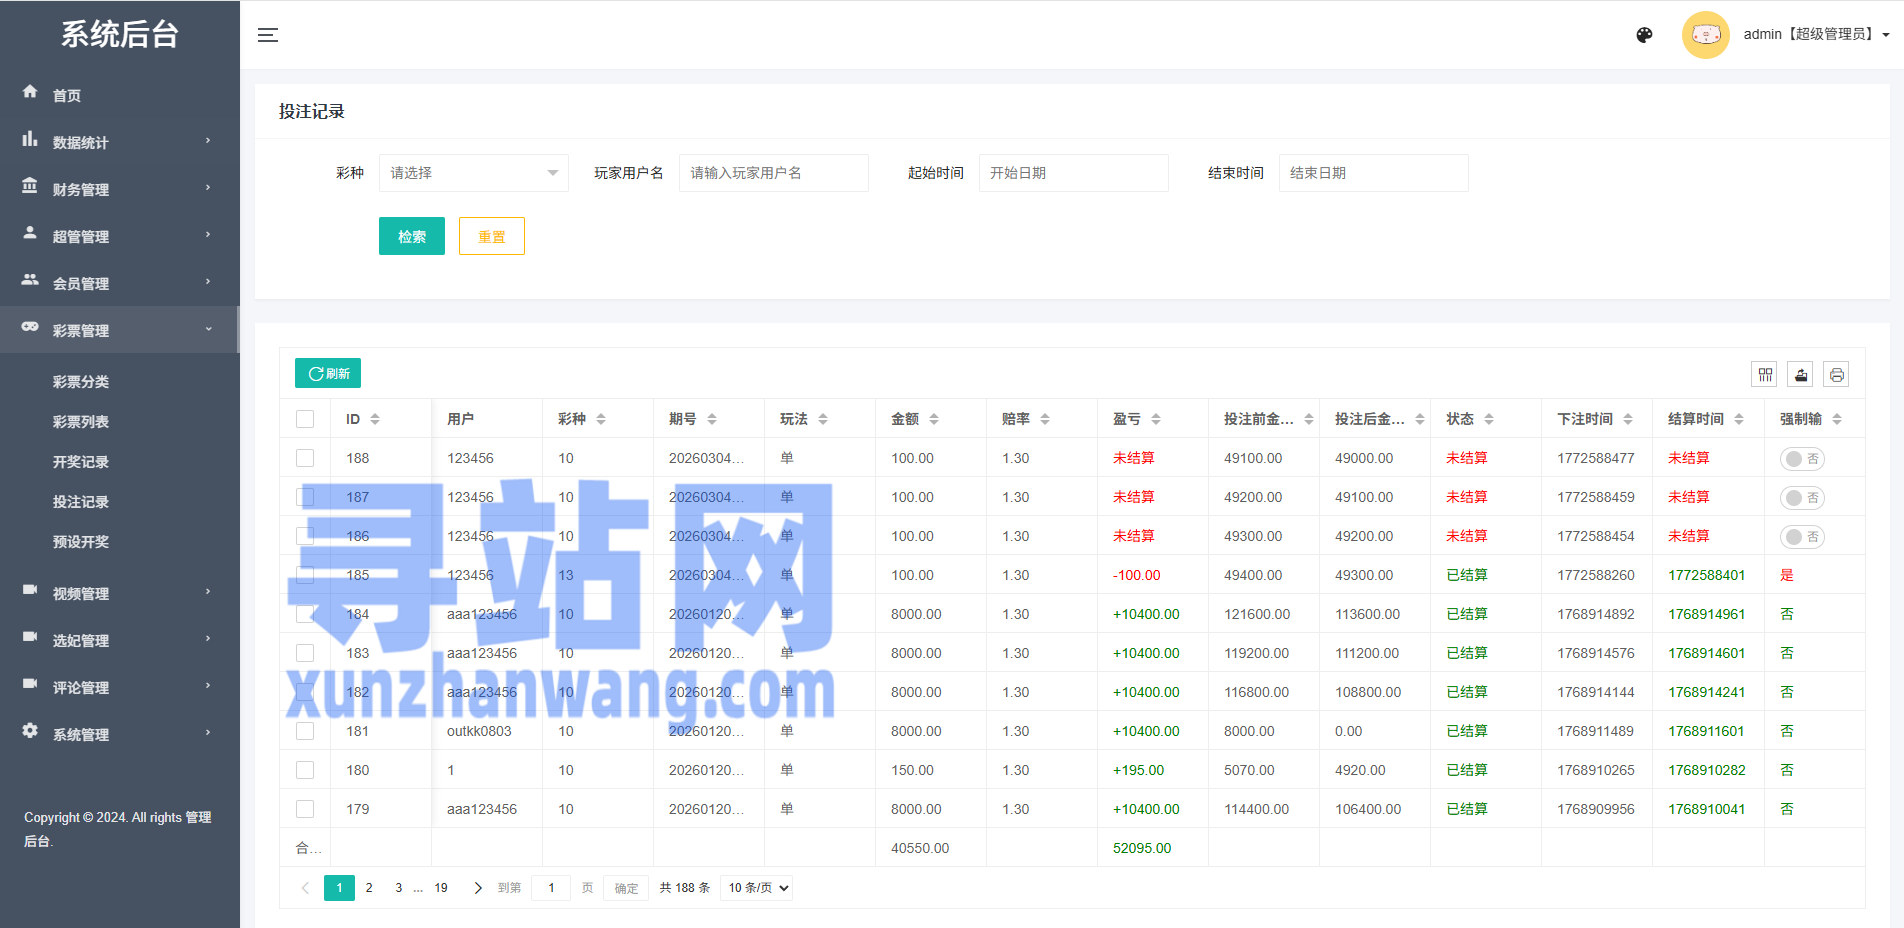Go to next page arrow in pagination
Viewport: 1904px width, 928px height.
[x=478, y=888]
